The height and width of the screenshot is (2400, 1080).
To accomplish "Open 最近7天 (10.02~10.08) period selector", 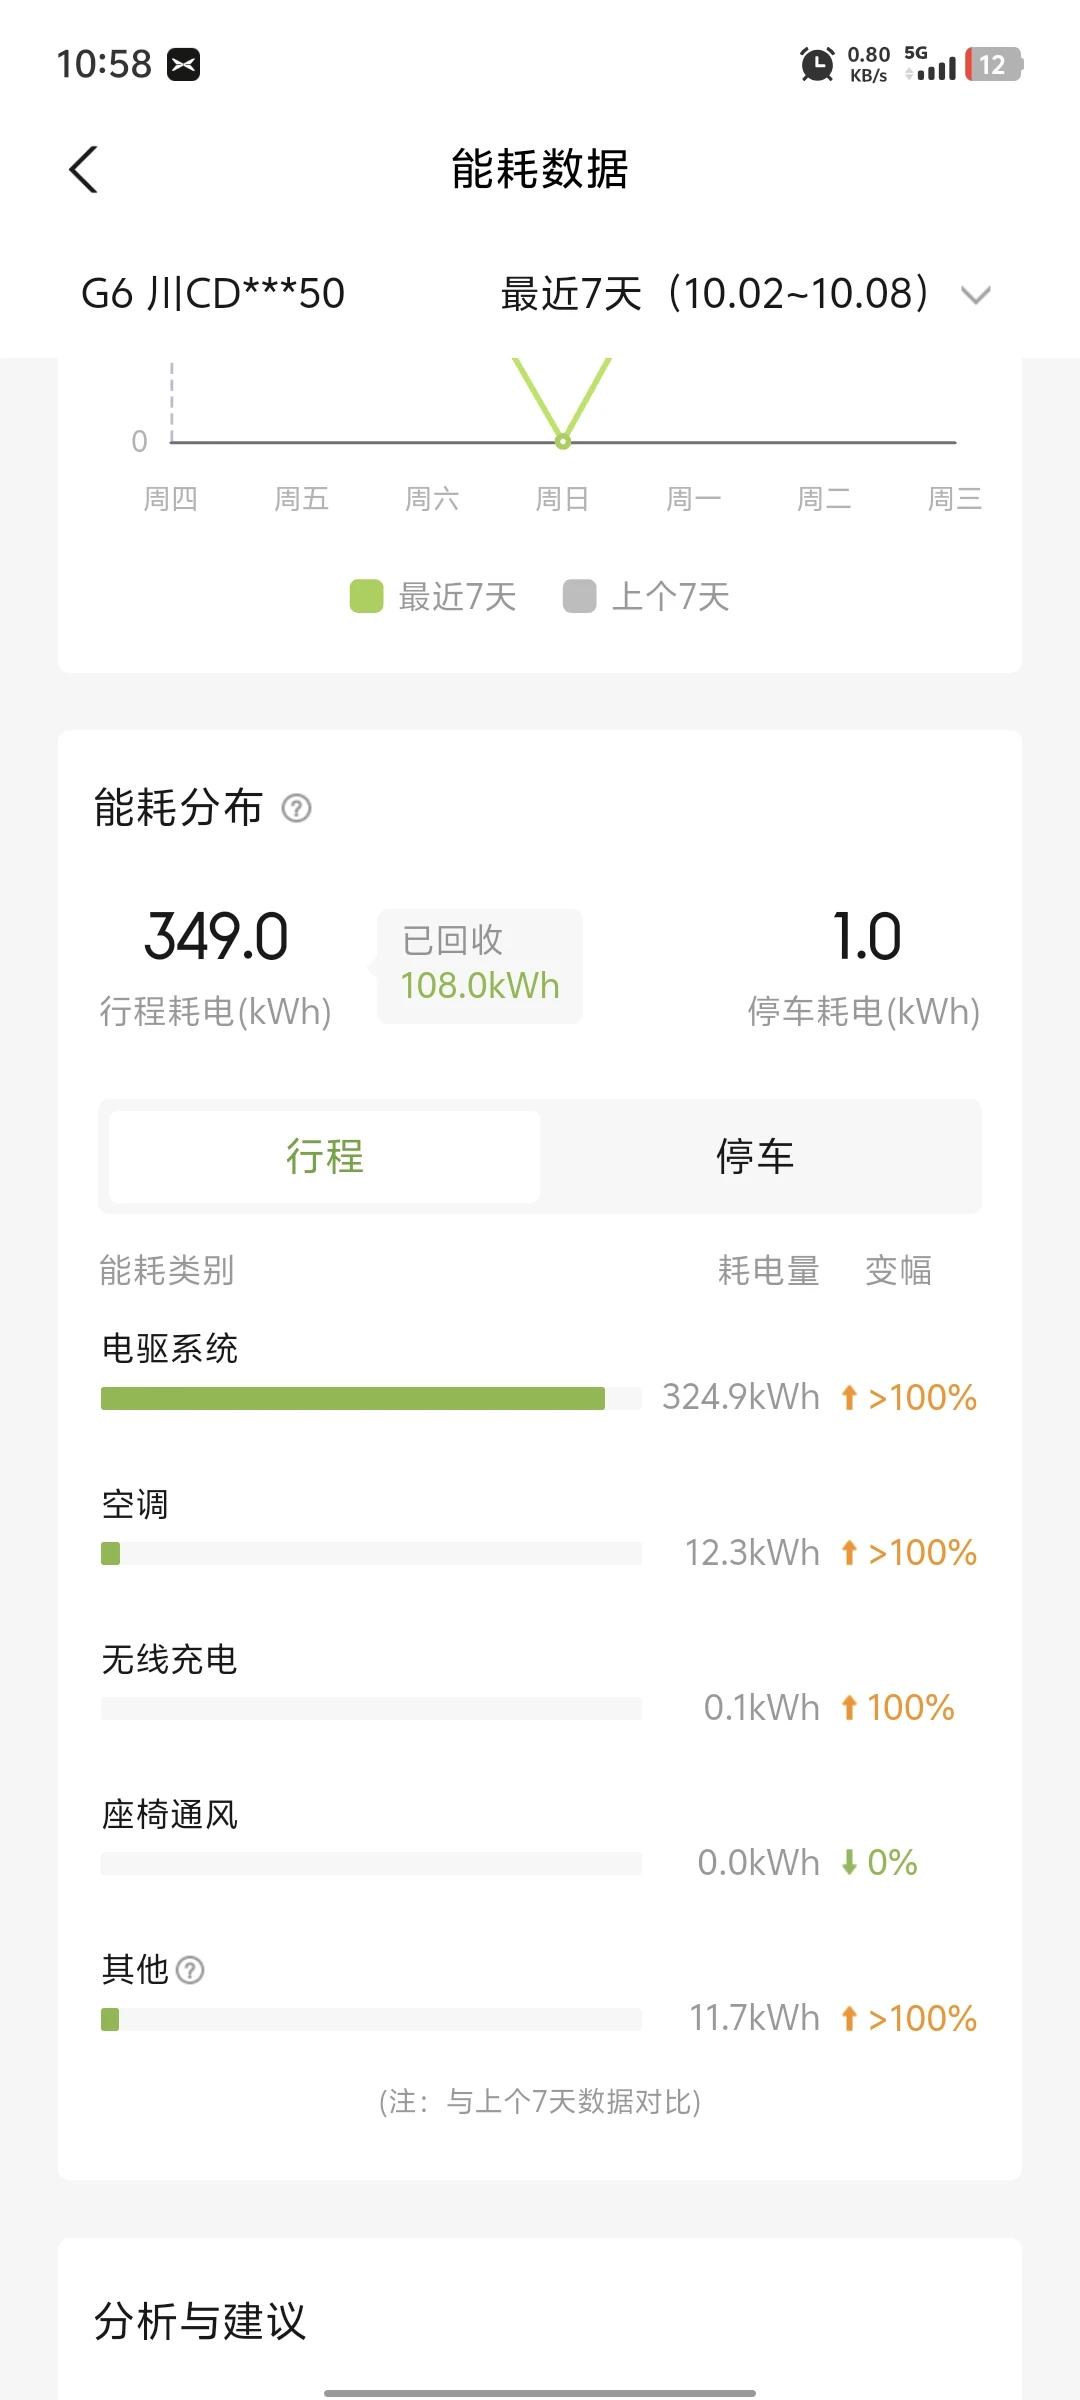I will pyautogui.click(x=715, y=294).
